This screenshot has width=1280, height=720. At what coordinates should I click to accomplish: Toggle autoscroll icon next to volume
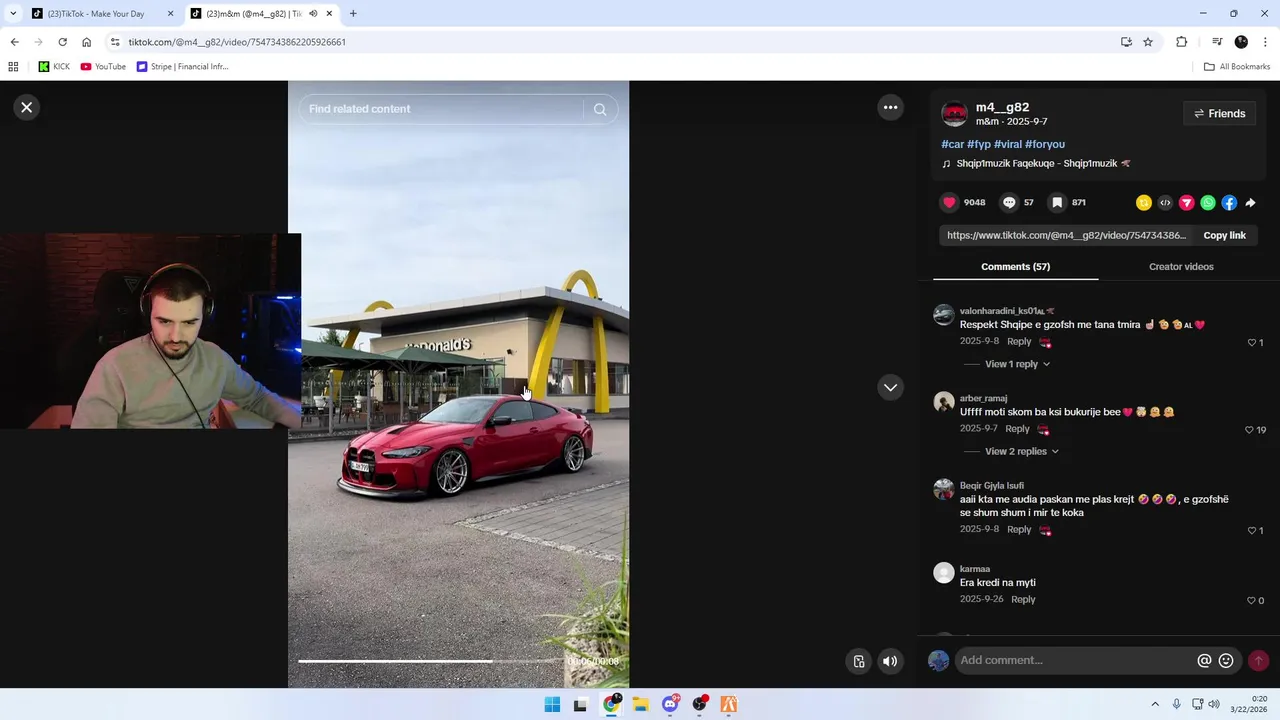pos(859,661)
